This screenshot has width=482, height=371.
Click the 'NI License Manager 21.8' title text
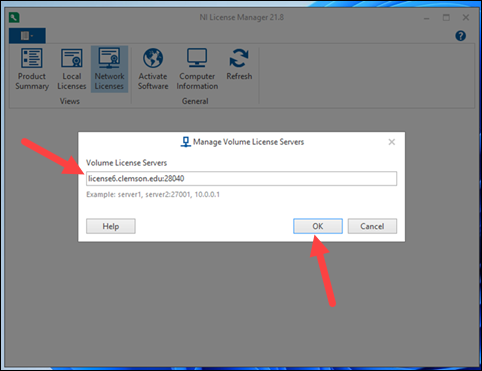242,17
